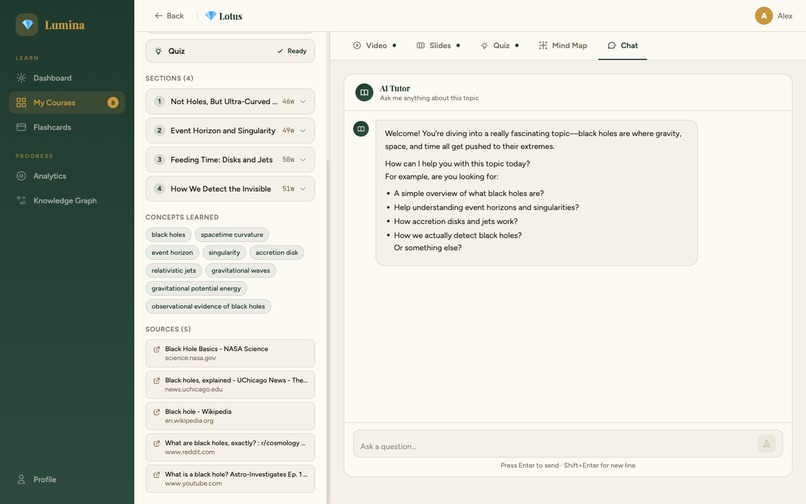Screen dimensions: 806x504
Task: Click the My Courses notification badge
Action: click(x=113, y=102)
